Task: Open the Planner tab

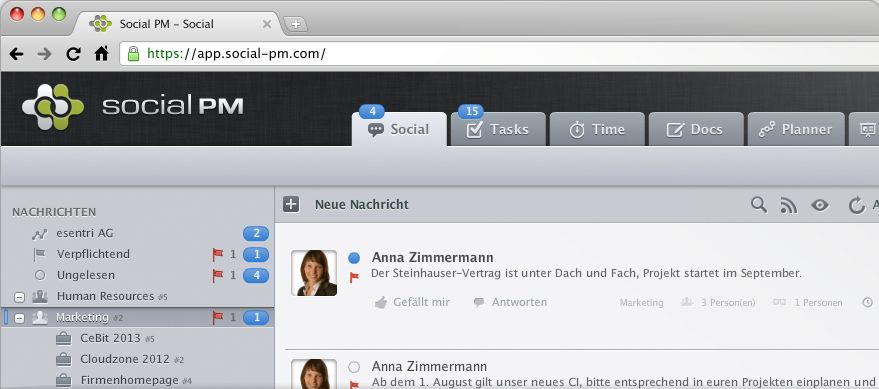Action: (x=796, y=129)
